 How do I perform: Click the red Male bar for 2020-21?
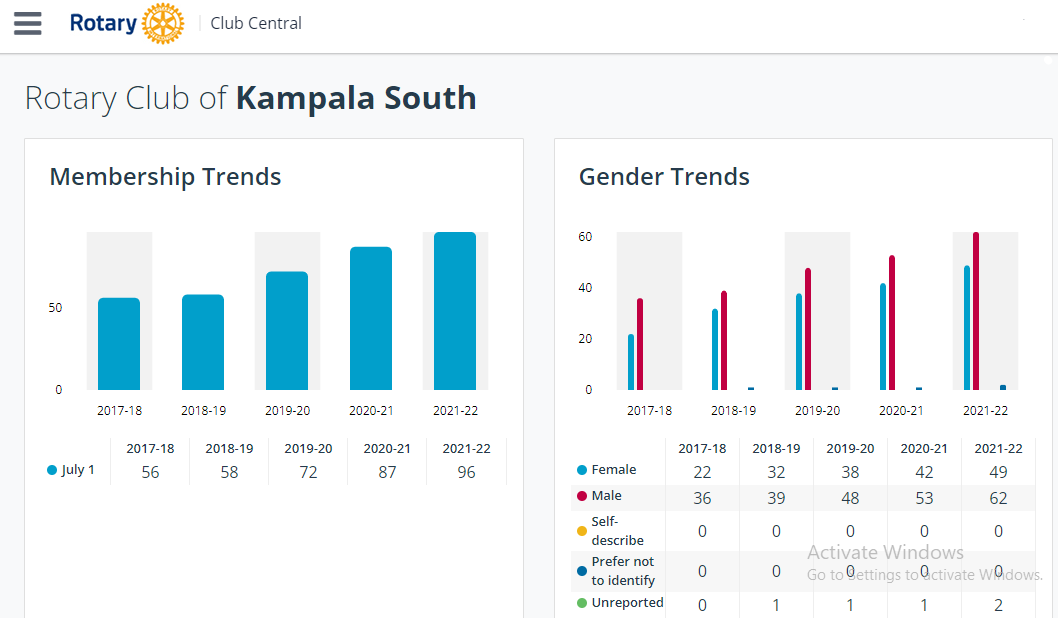pos(892,322)
